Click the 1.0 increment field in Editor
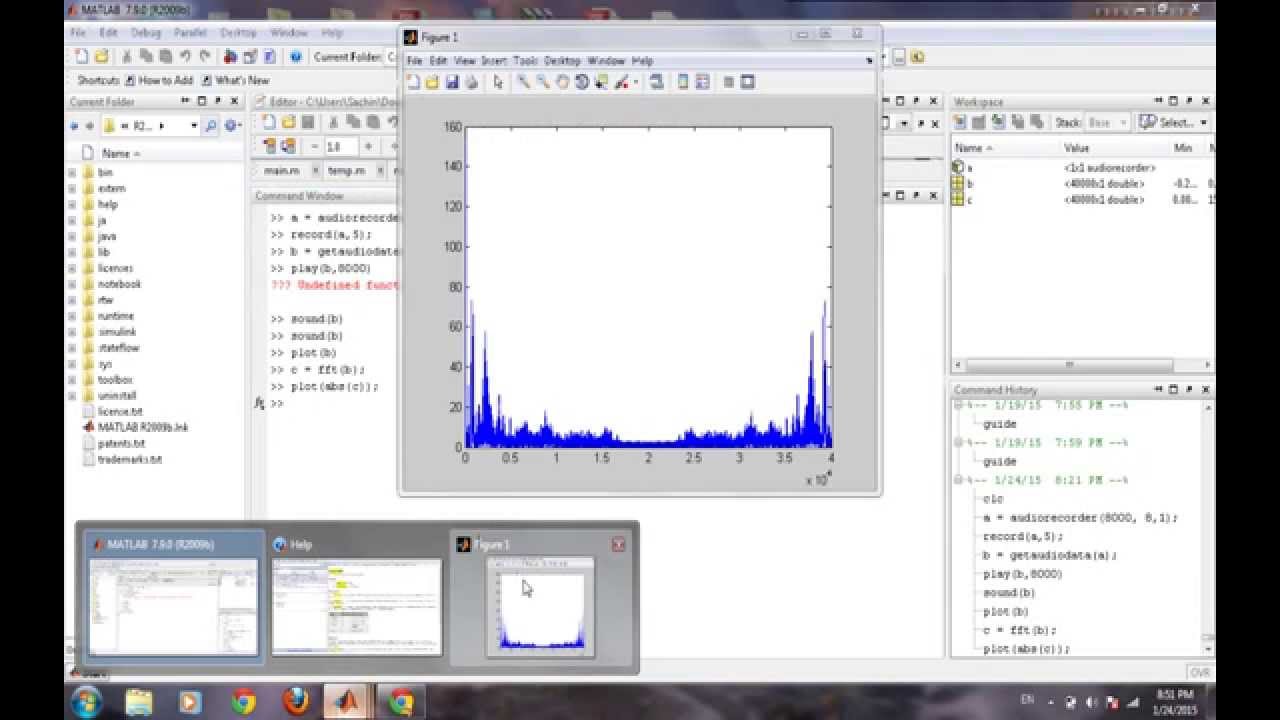 [340, 147]
